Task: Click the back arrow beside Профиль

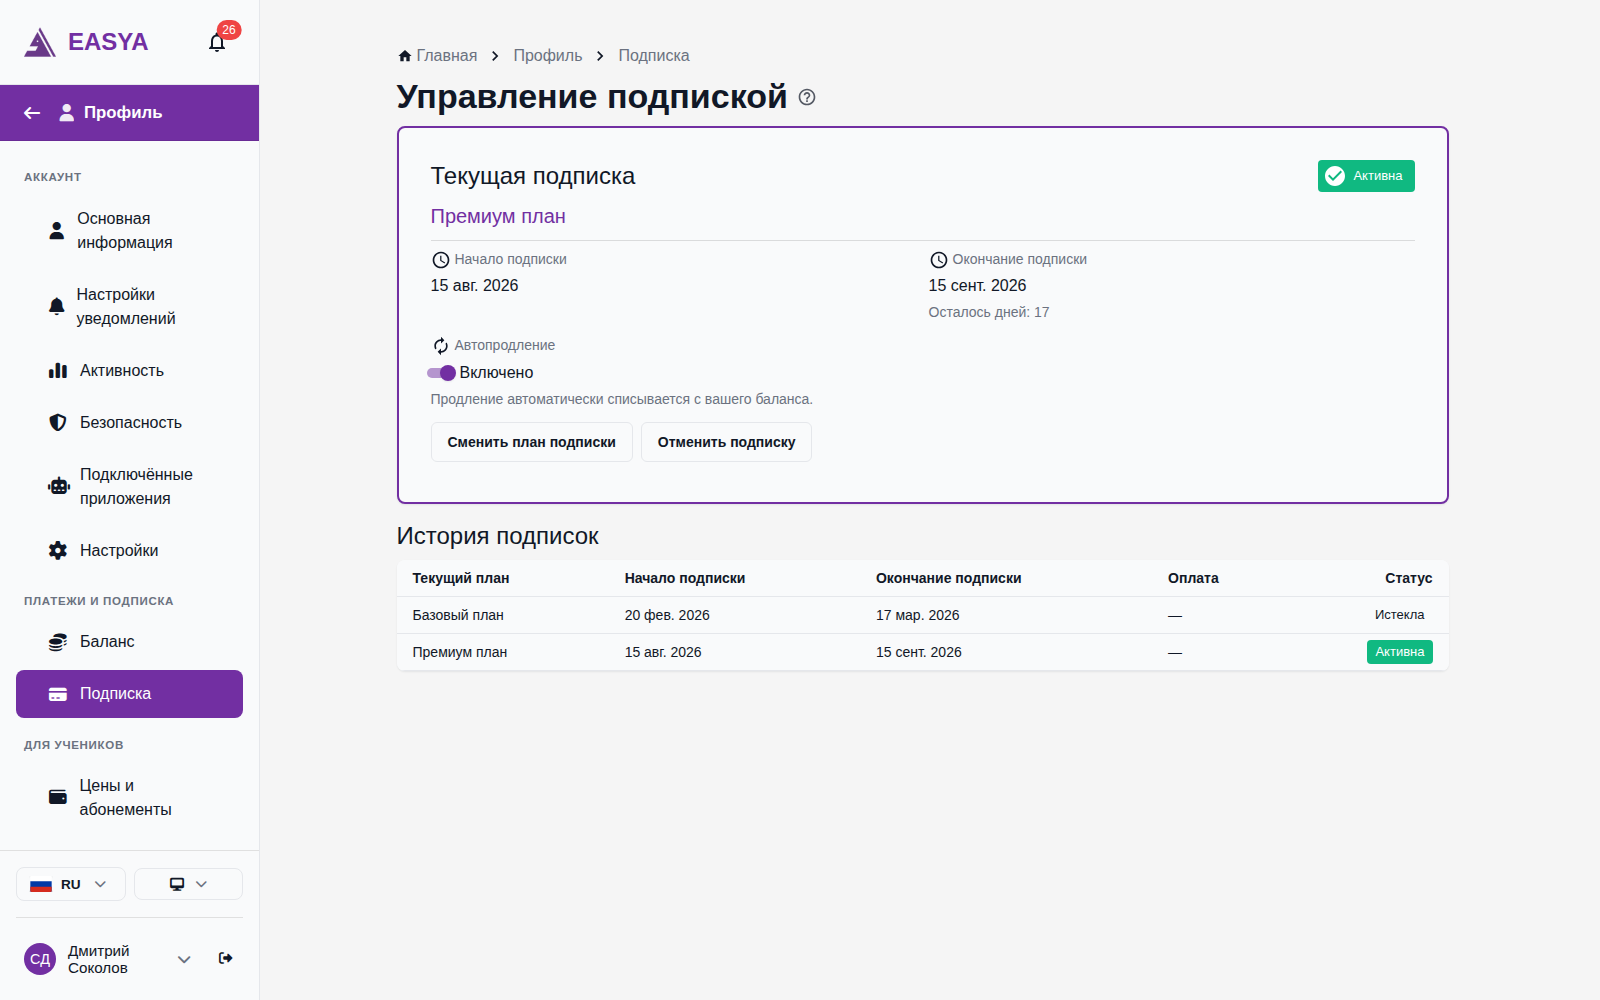Action: click(x=32, y=113)
